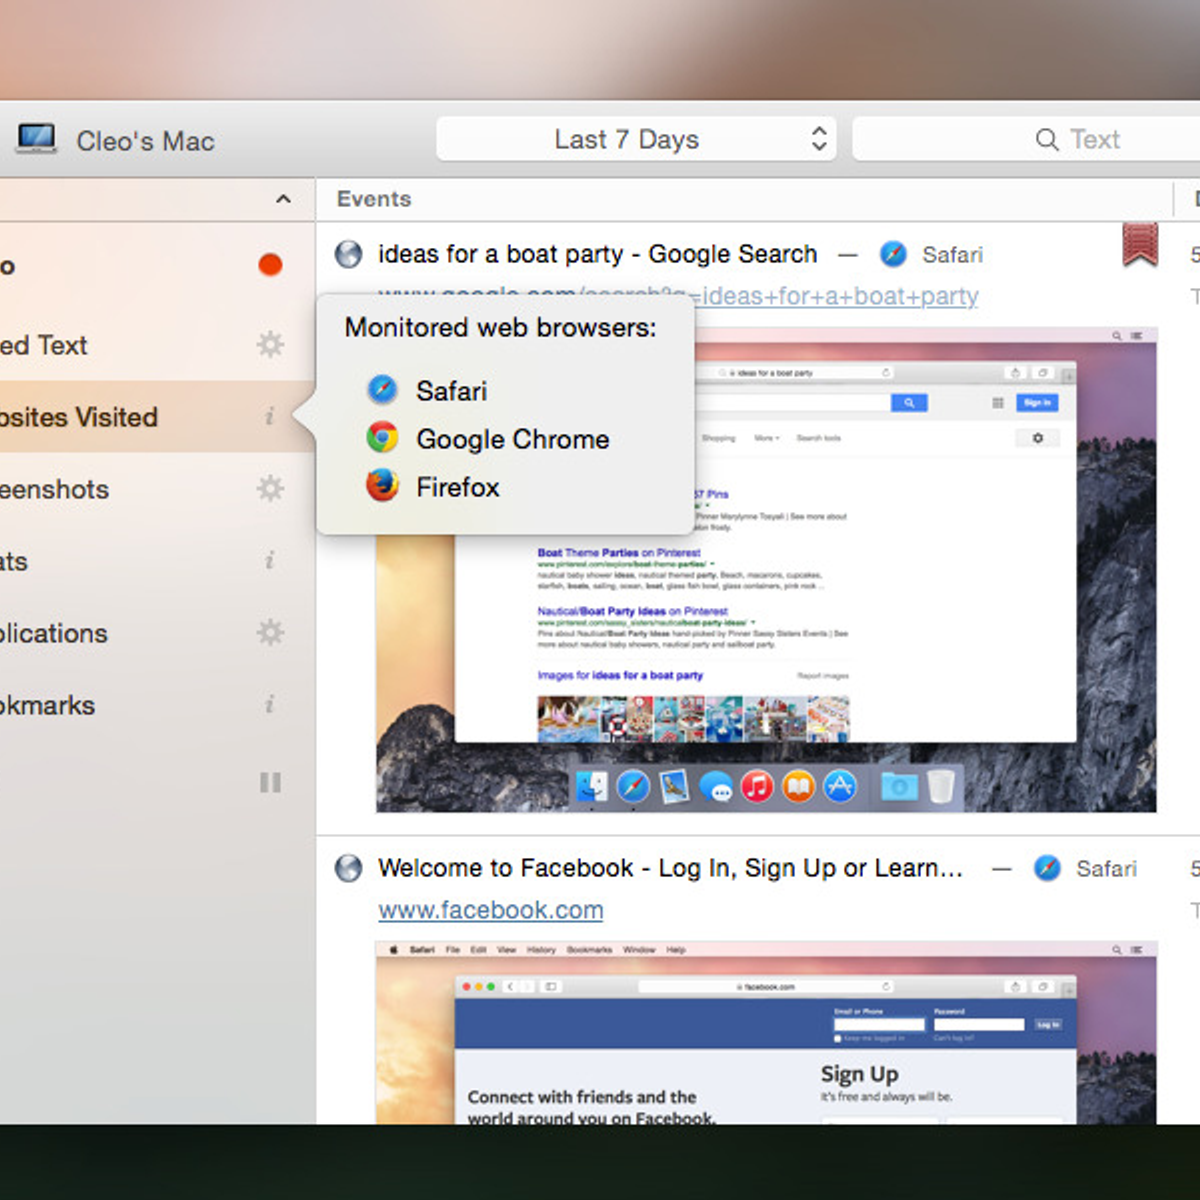Click the info icon beside Chats
The height and width of the screenshot is (1200, 1200).
point(269,561)
